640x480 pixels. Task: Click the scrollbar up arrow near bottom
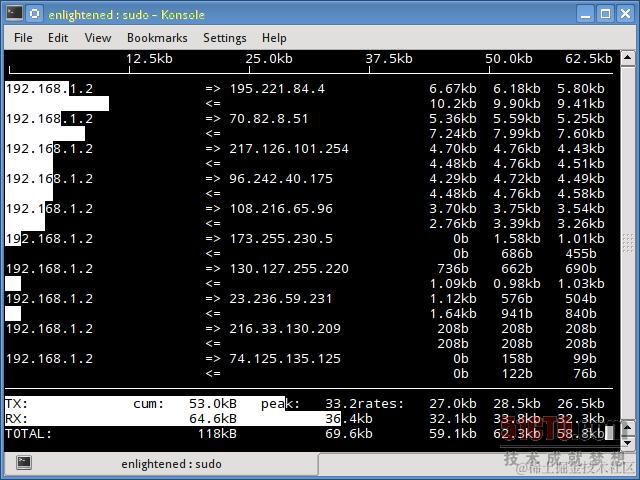[628, 427]
